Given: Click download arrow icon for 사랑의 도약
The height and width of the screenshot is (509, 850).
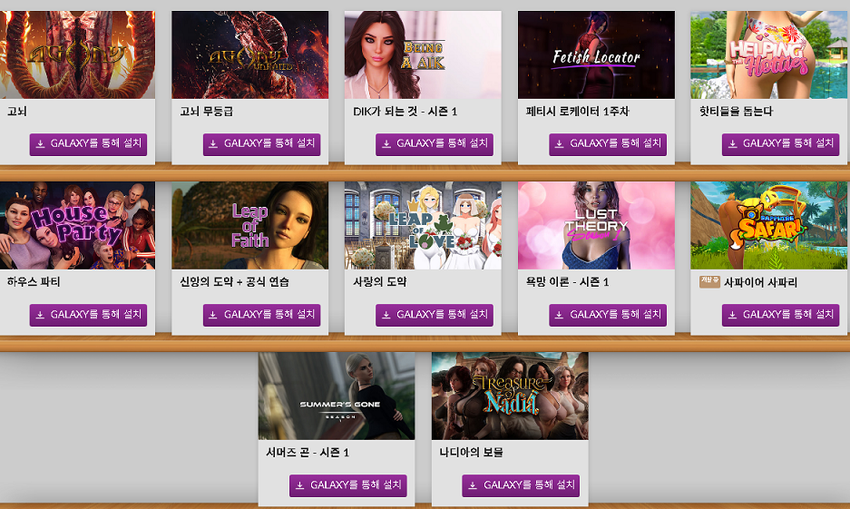Looking at the screenshot, I should click(x=386, y=315).
